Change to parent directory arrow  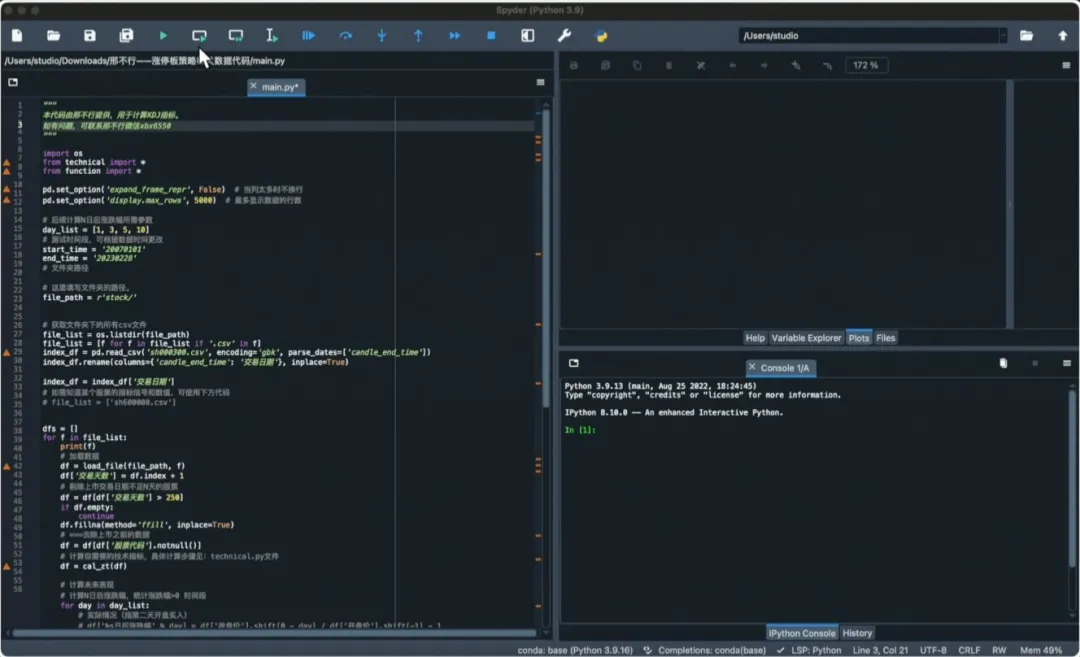click(x=1063, y=36)
